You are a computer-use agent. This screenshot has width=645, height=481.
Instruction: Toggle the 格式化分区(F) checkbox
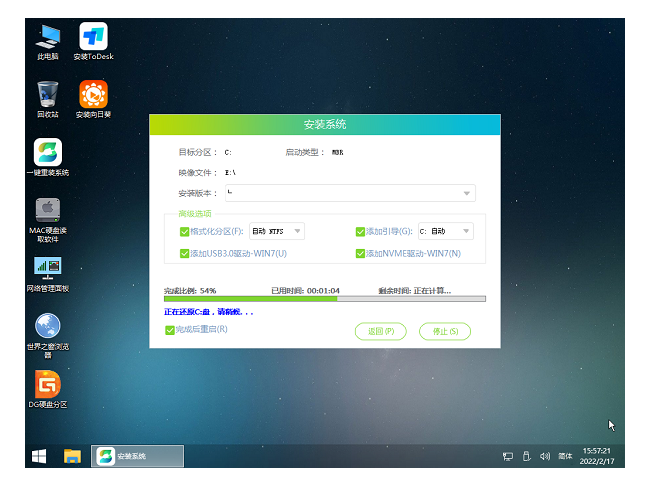click(x=184, y=231)
